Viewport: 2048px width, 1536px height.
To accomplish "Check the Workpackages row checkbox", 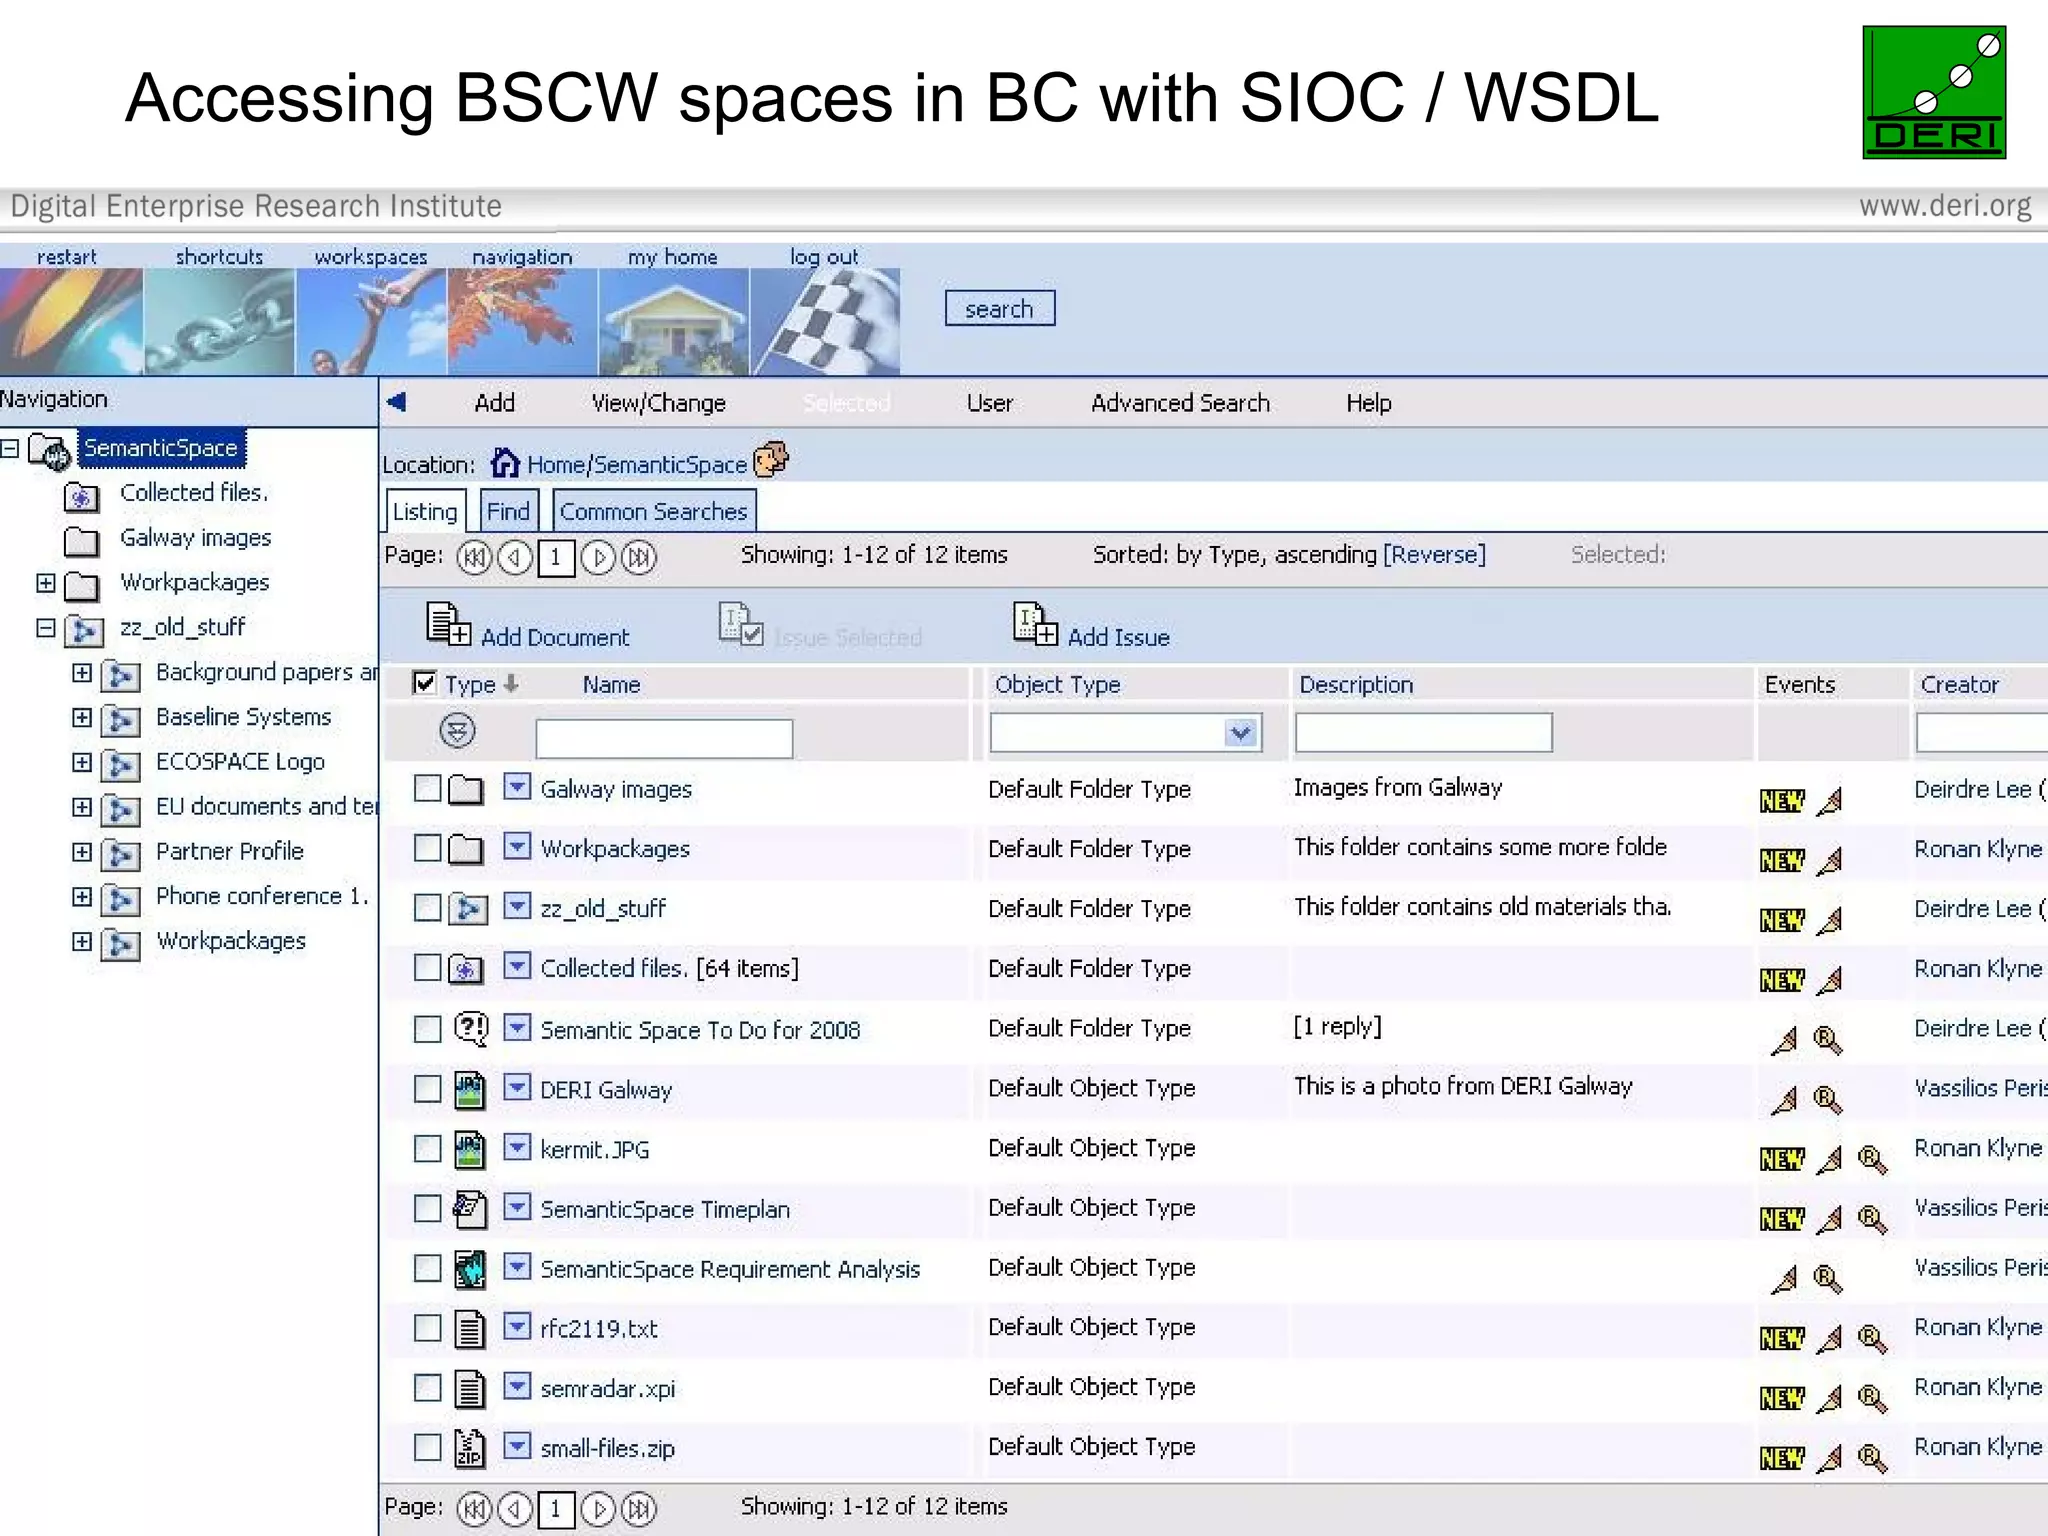I will click(427, 848).
